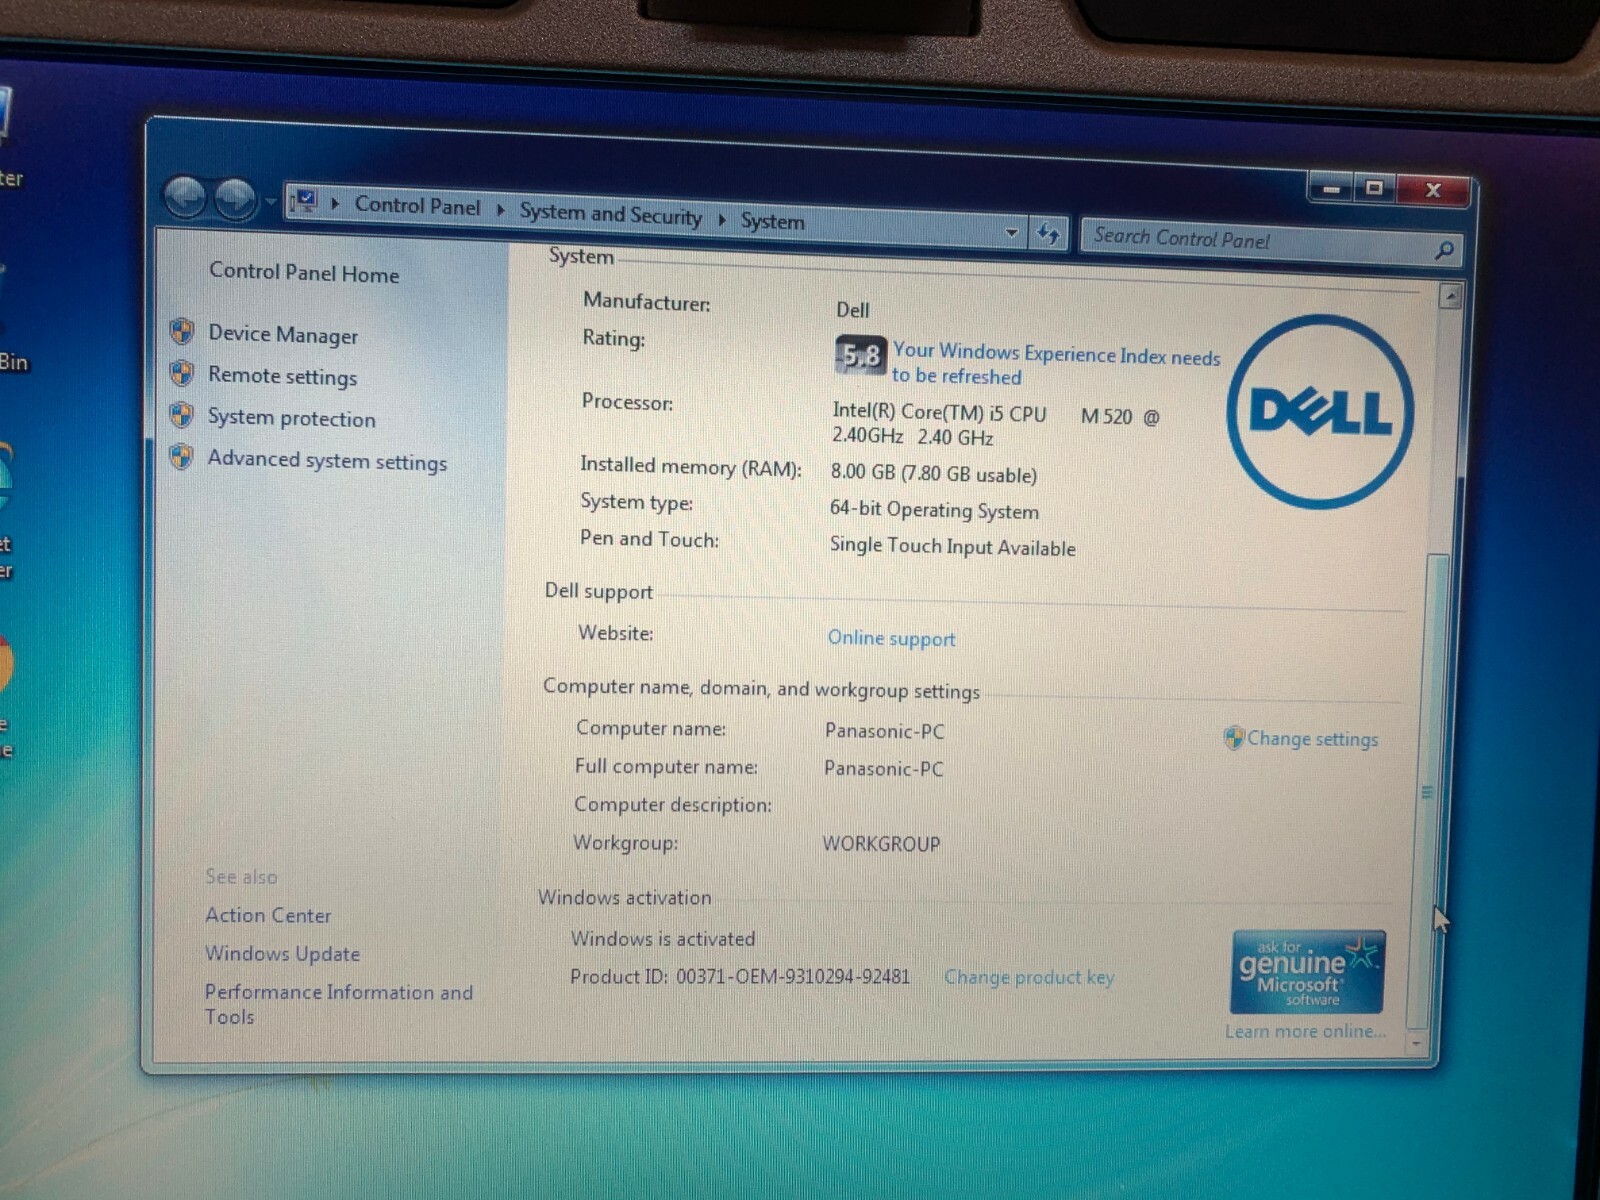Click the scrollbar up arrow

(1449, 296)
